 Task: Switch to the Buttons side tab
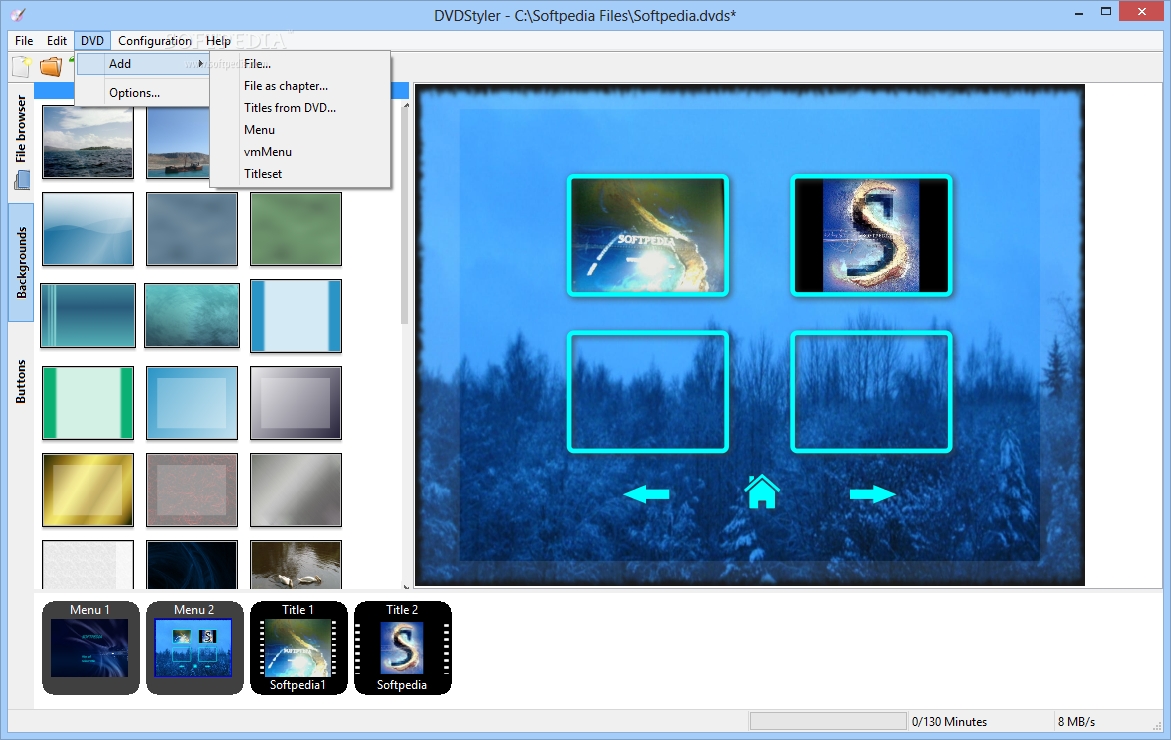pyautogui.click(x=21, y=382)
